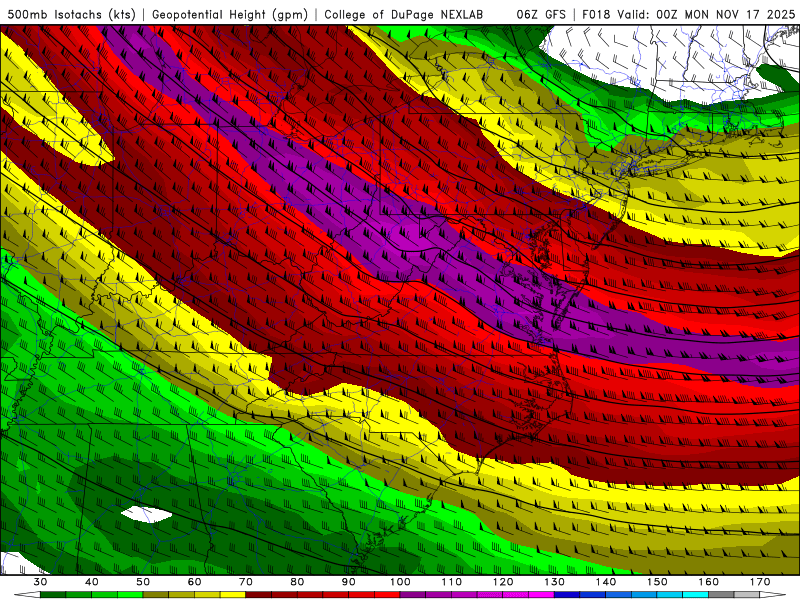Click the '120' value on the color scale
Viewport: 800px width, 600px height.
pos(503,582)
